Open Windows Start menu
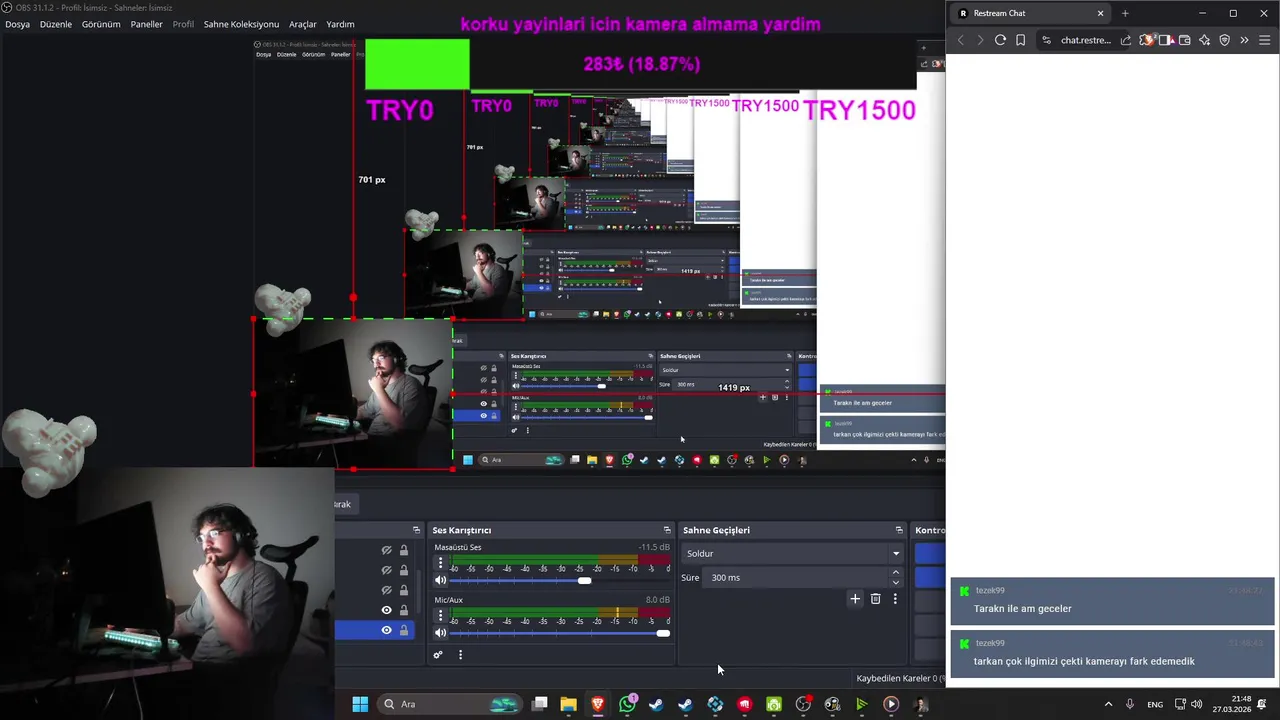This screenshot has height=720, width=1280. 360,704
